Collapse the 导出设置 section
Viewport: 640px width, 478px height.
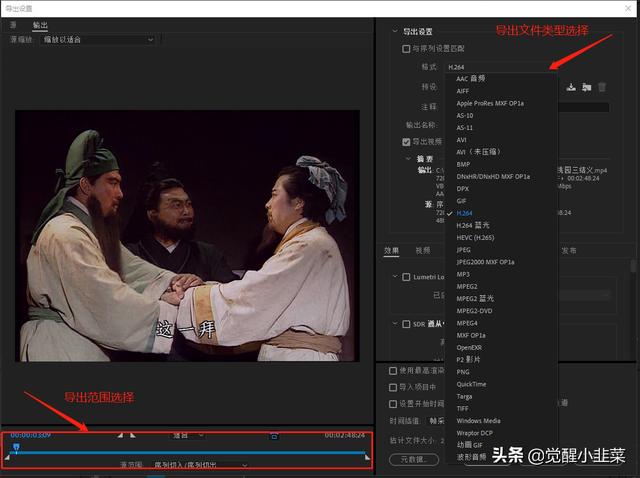(x=395, y=31)
